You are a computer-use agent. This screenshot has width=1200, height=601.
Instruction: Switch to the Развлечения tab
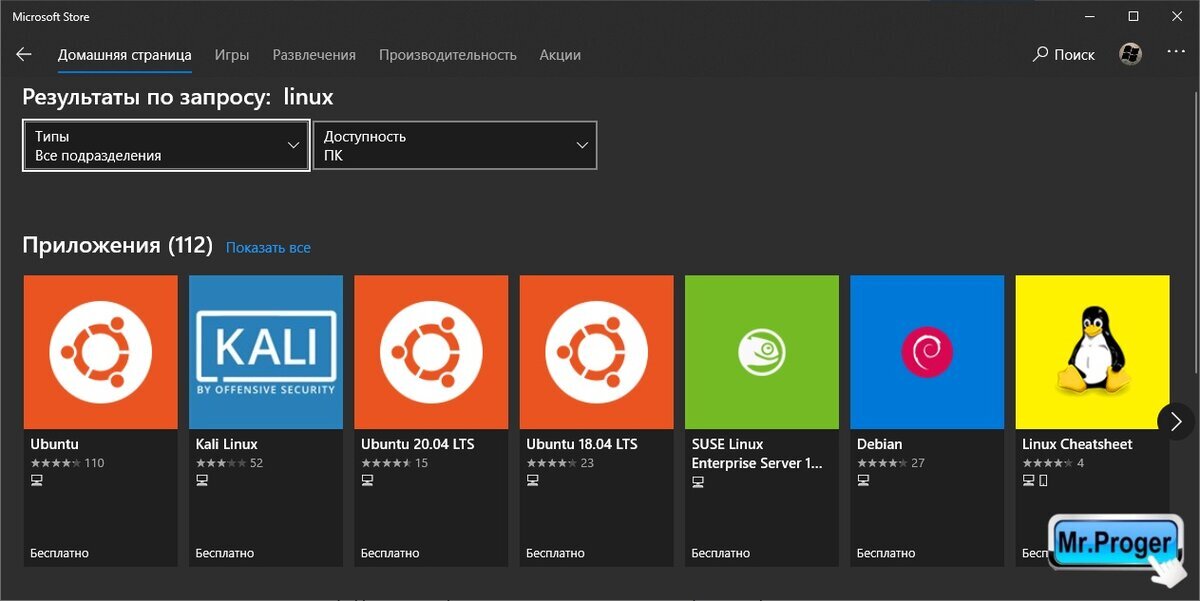pyautogui.click(x=314, y=55)
